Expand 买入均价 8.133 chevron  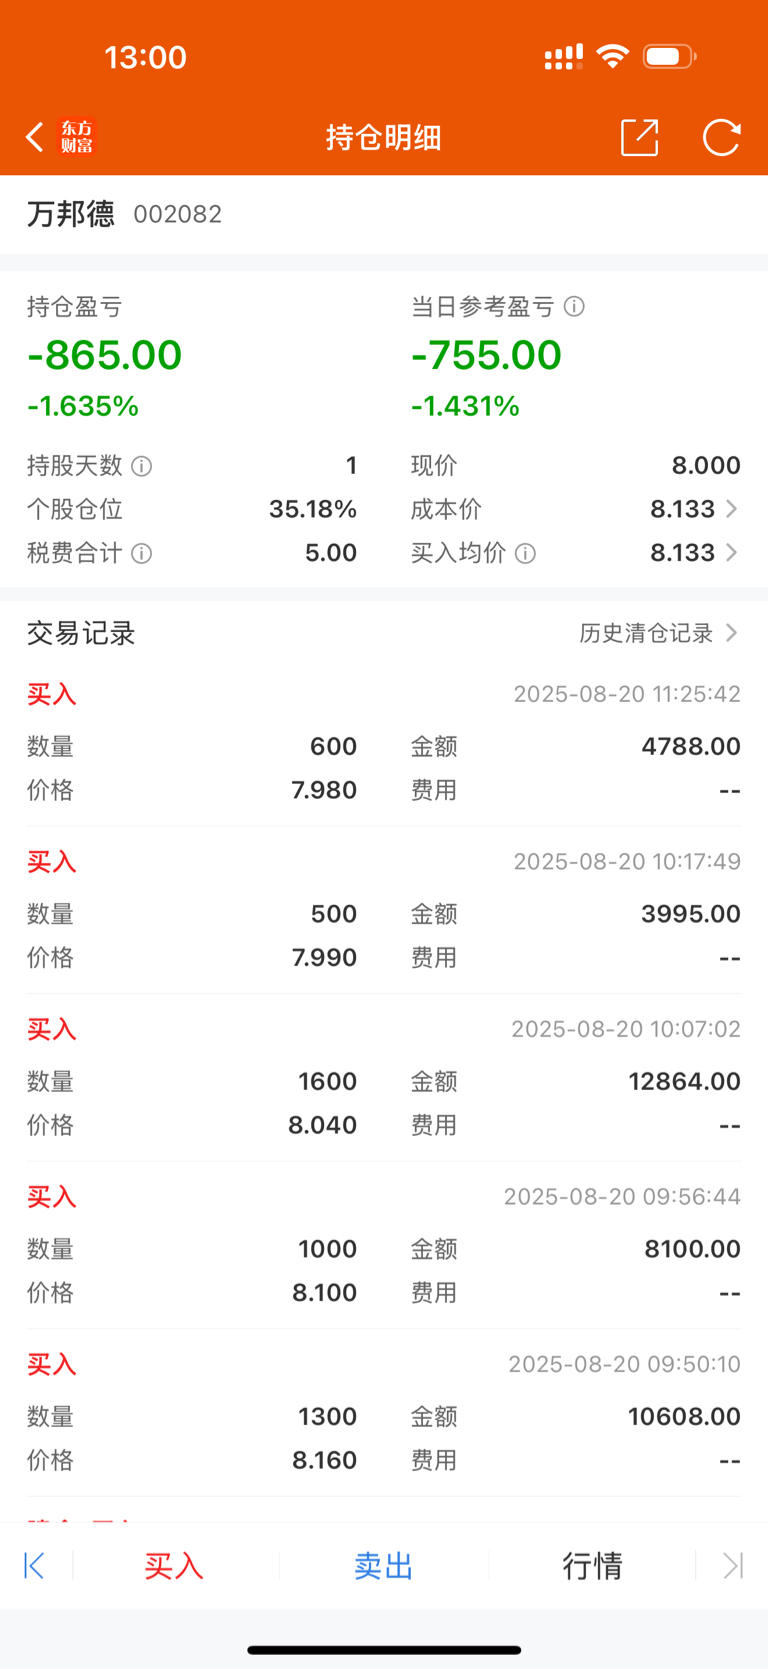pyautogui.click(x=731, y=553)
